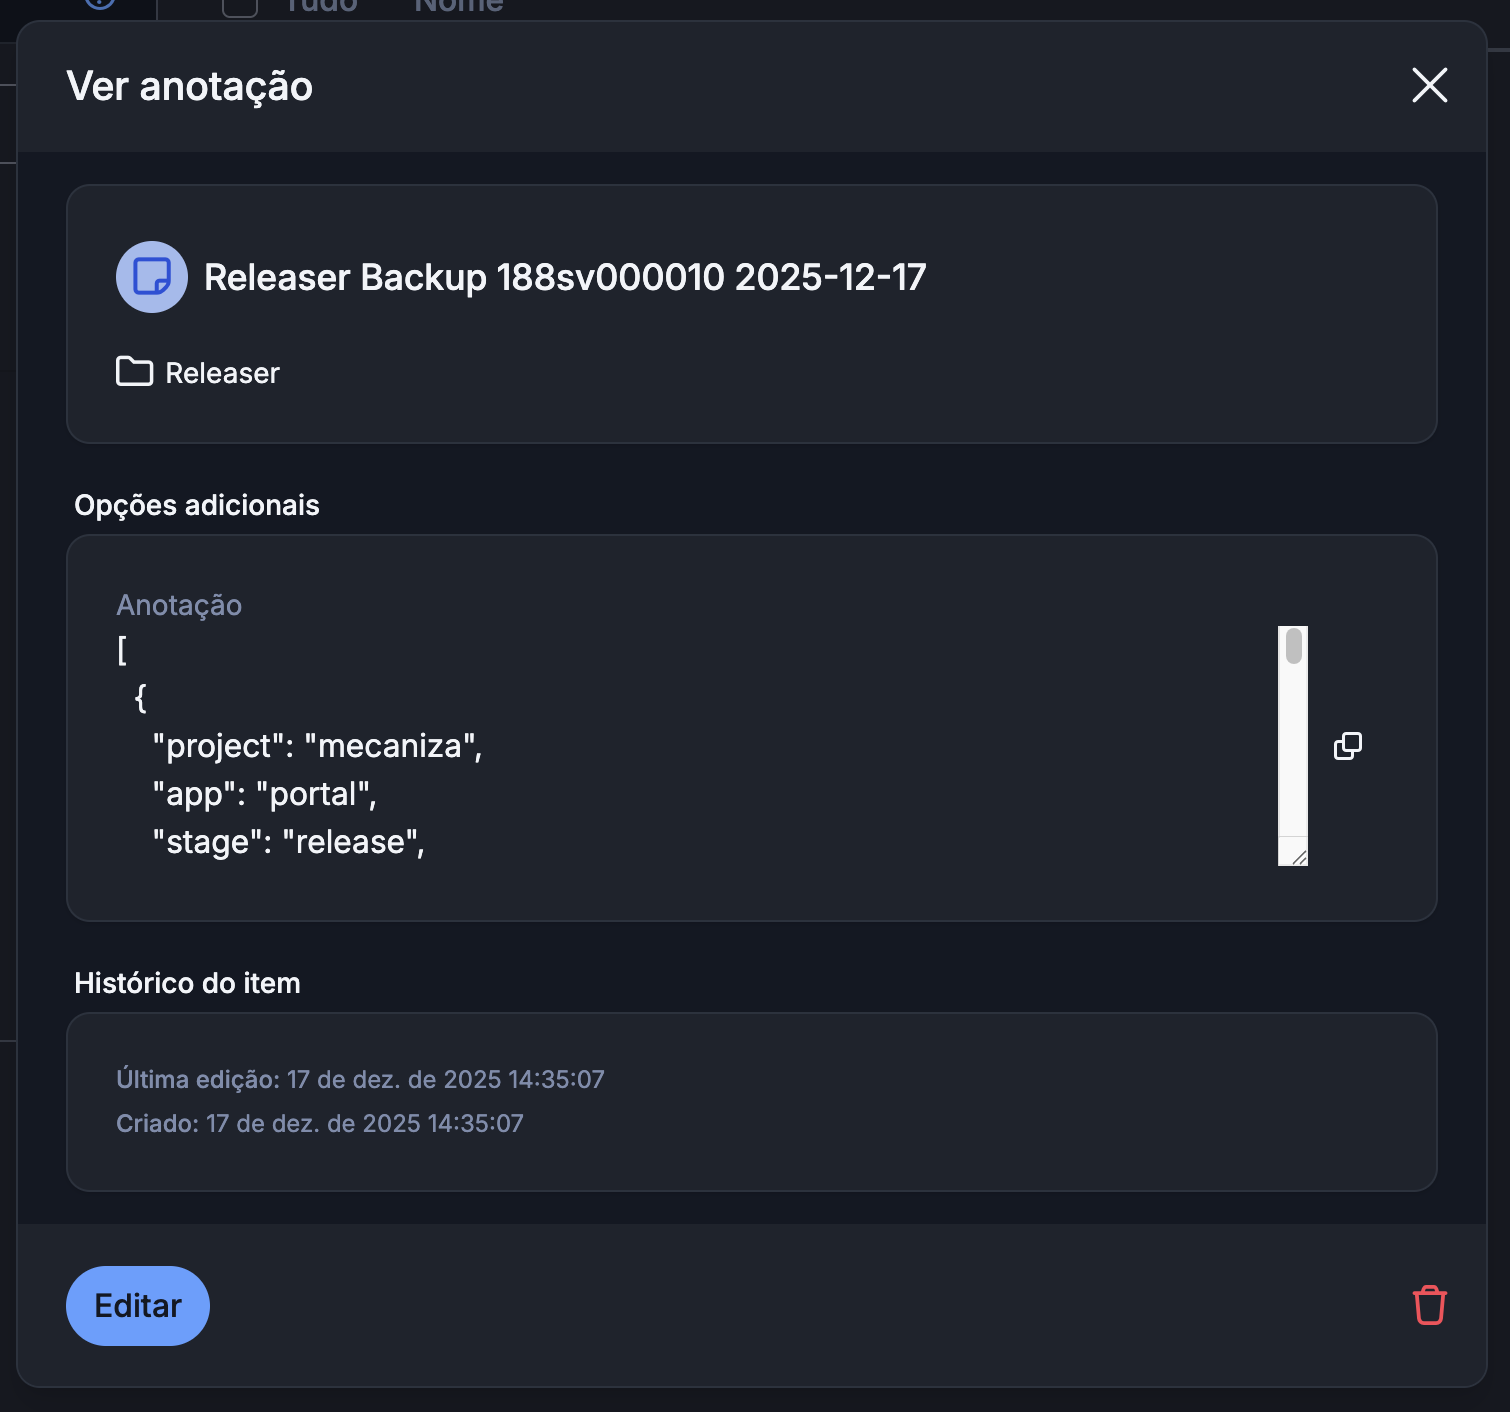Click the Nome column header

point(457,5)
